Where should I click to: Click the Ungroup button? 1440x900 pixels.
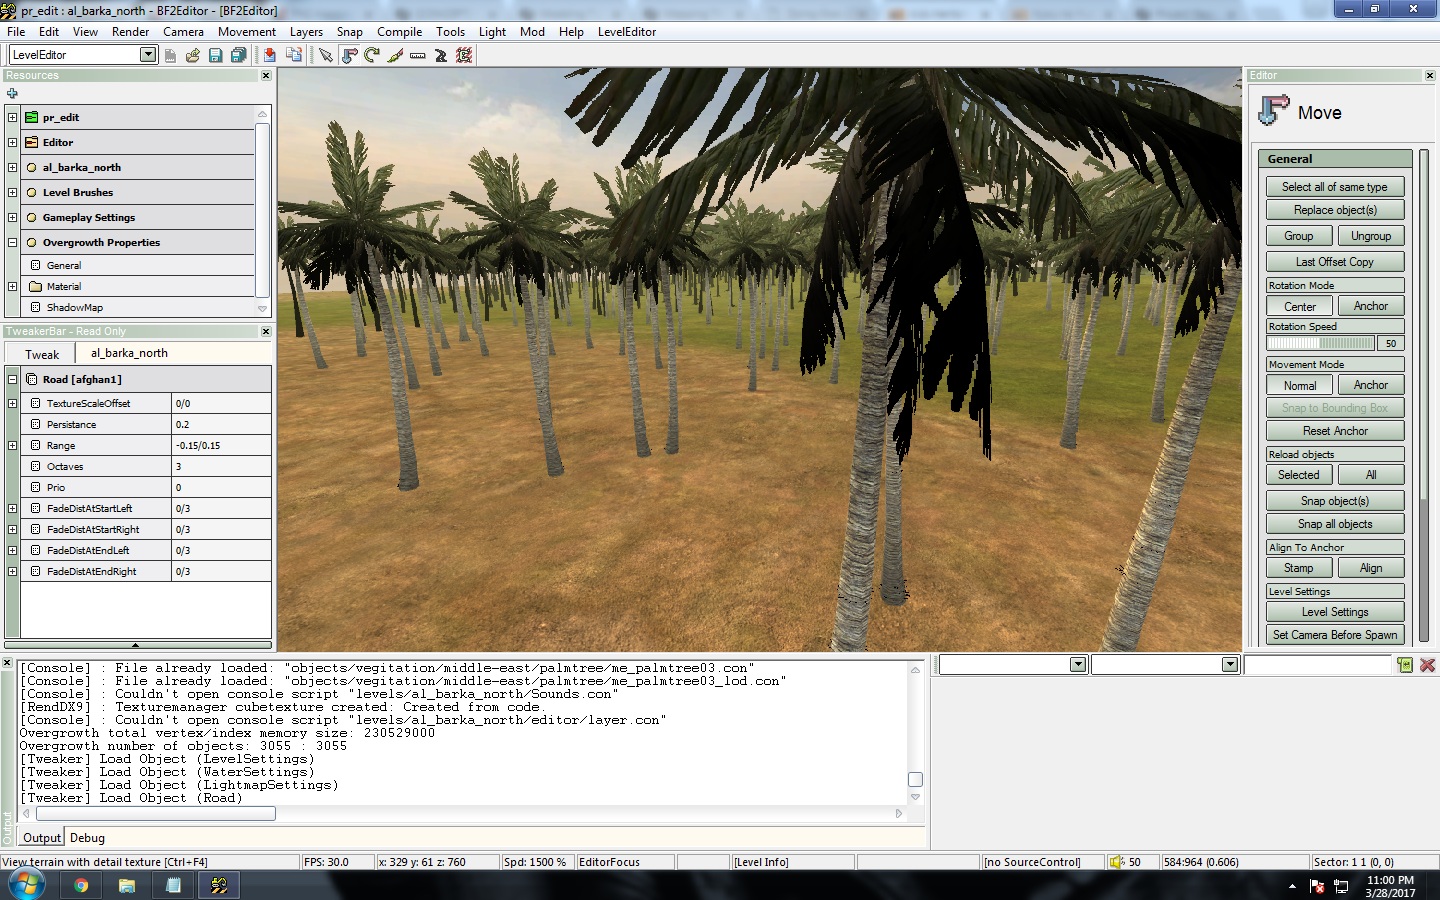point(1370,236)
